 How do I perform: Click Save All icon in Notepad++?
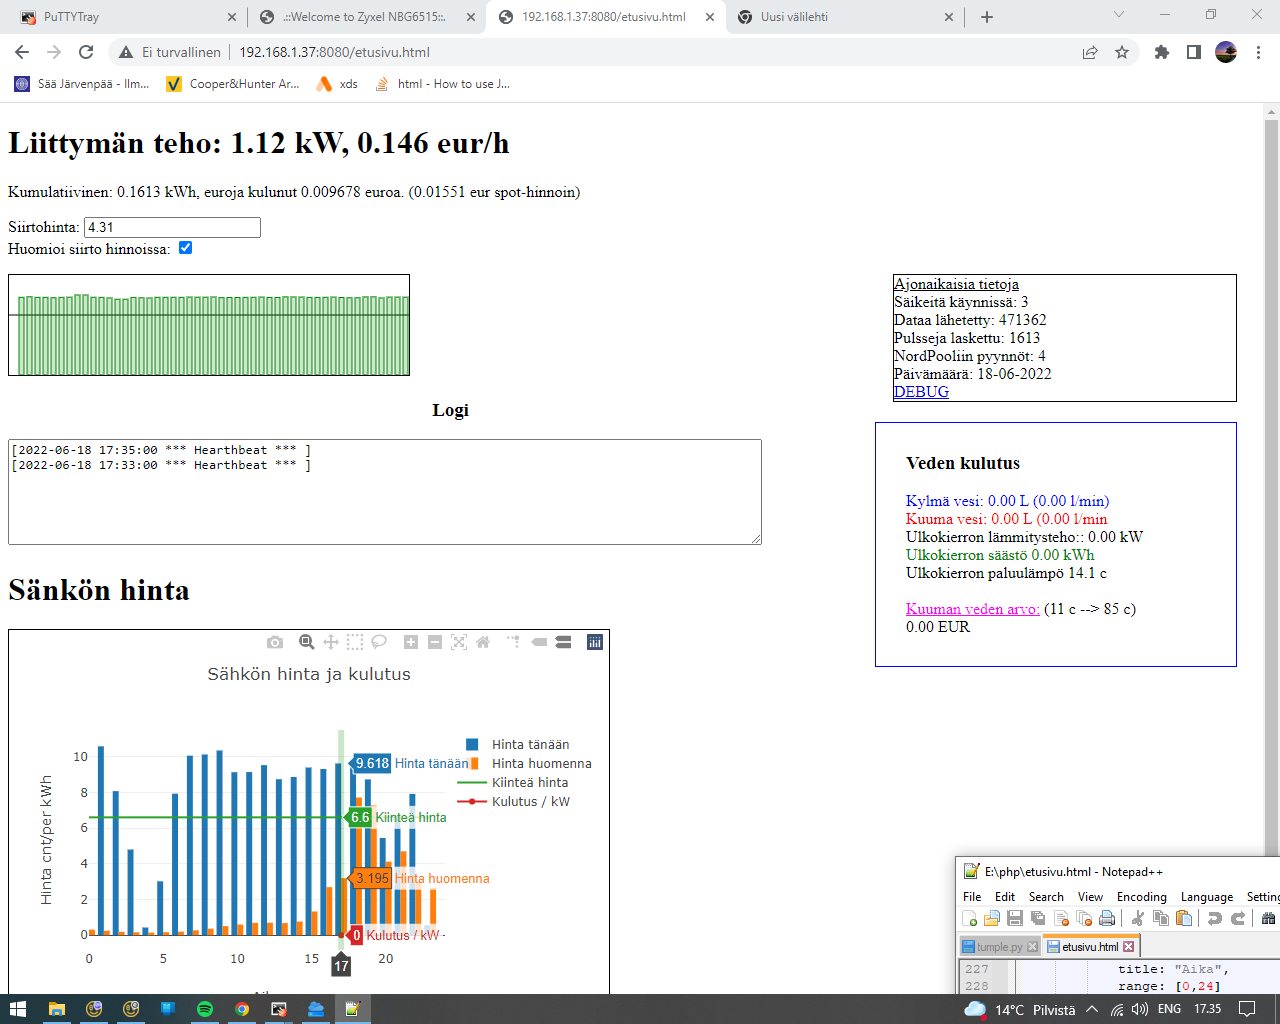(1038, 918)
